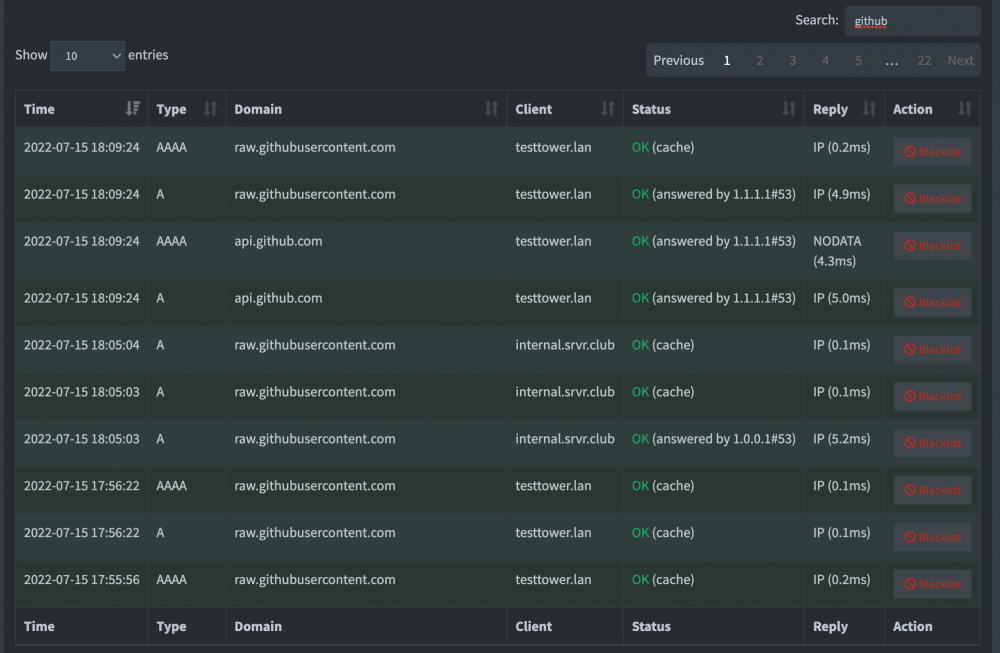The width and height of the screenshot is (1000, 653).
Task: Blacklist the AAAA api.github.com query
Action: click(932, 246)
